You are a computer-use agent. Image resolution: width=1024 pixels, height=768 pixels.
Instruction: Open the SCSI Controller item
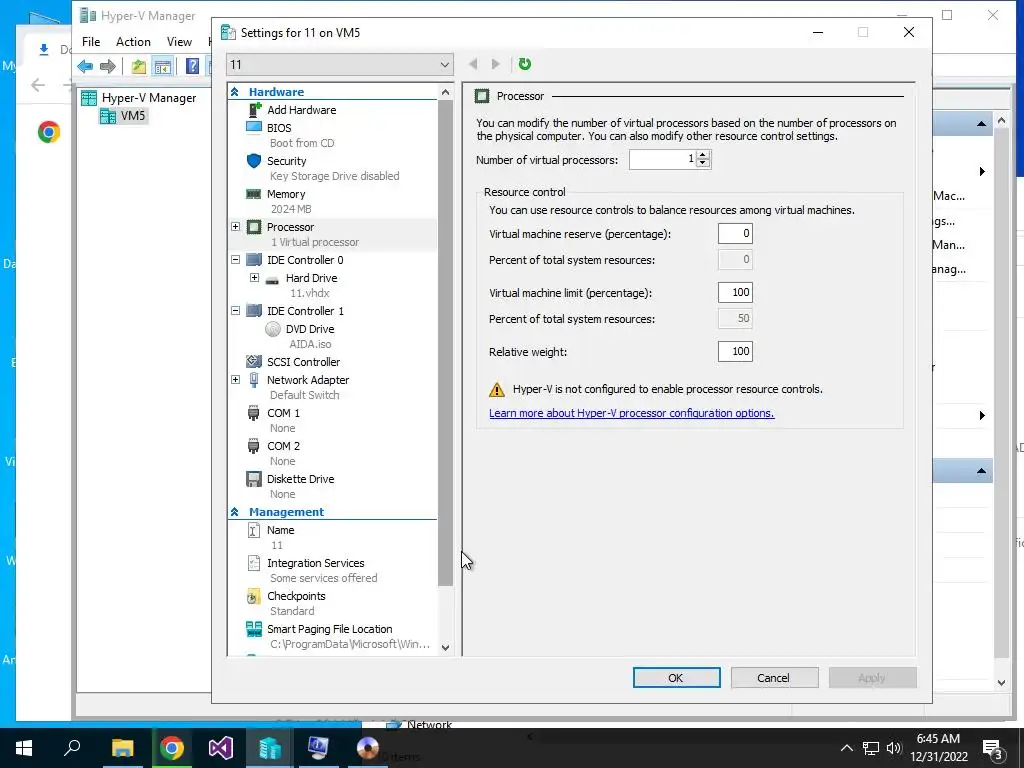point(303,362)
